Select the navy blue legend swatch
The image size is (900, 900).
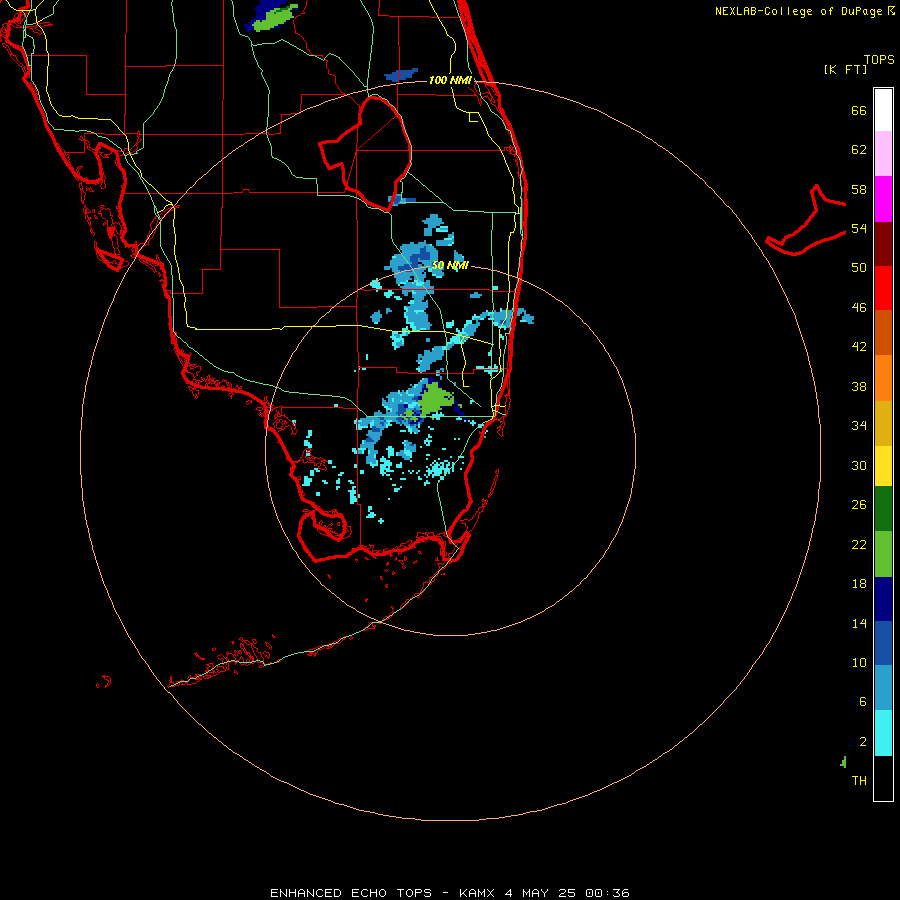883,599
